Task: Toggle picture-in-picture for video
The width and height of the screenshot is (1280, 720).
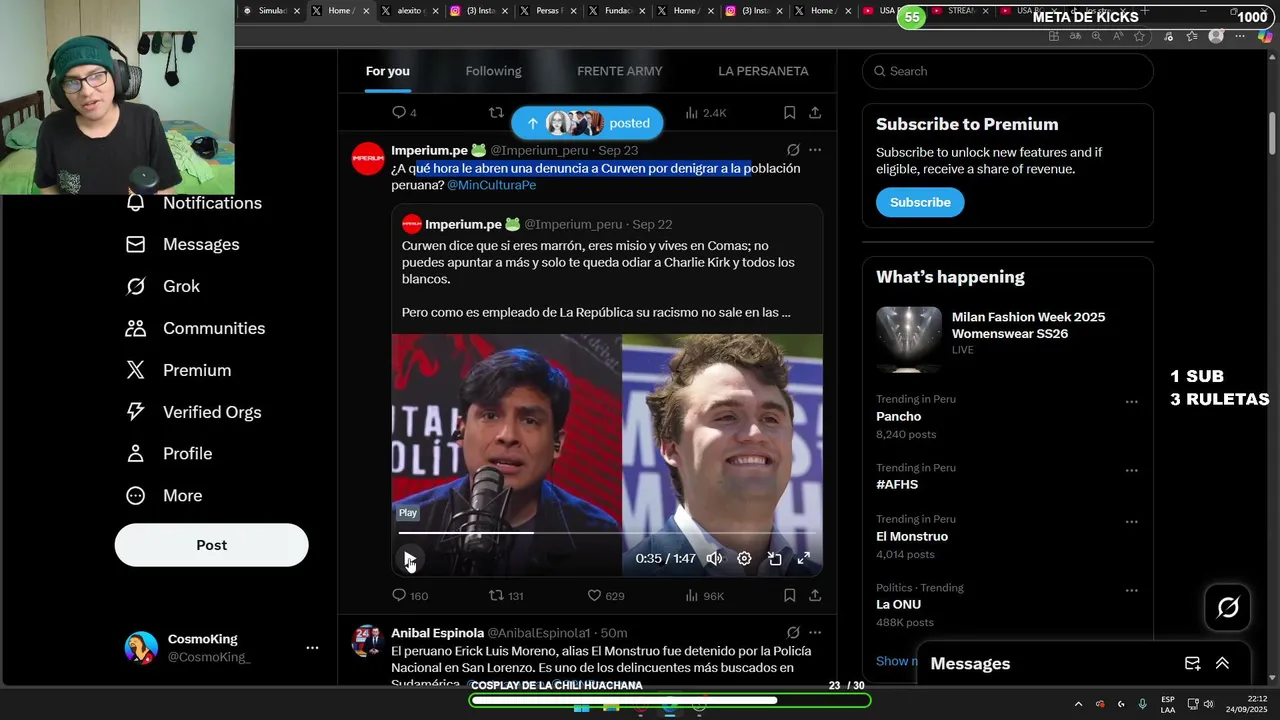Action: 774,559
